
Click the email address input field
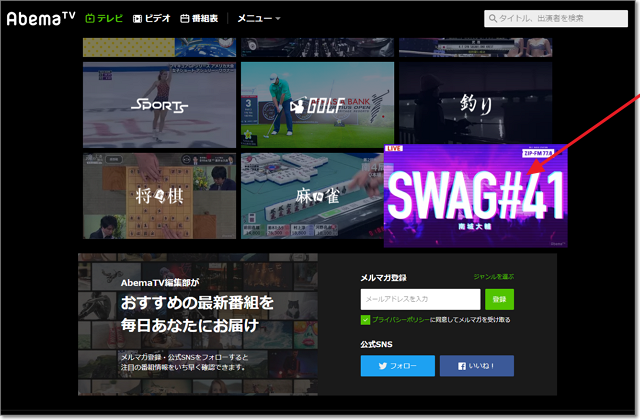click(420, 299)
